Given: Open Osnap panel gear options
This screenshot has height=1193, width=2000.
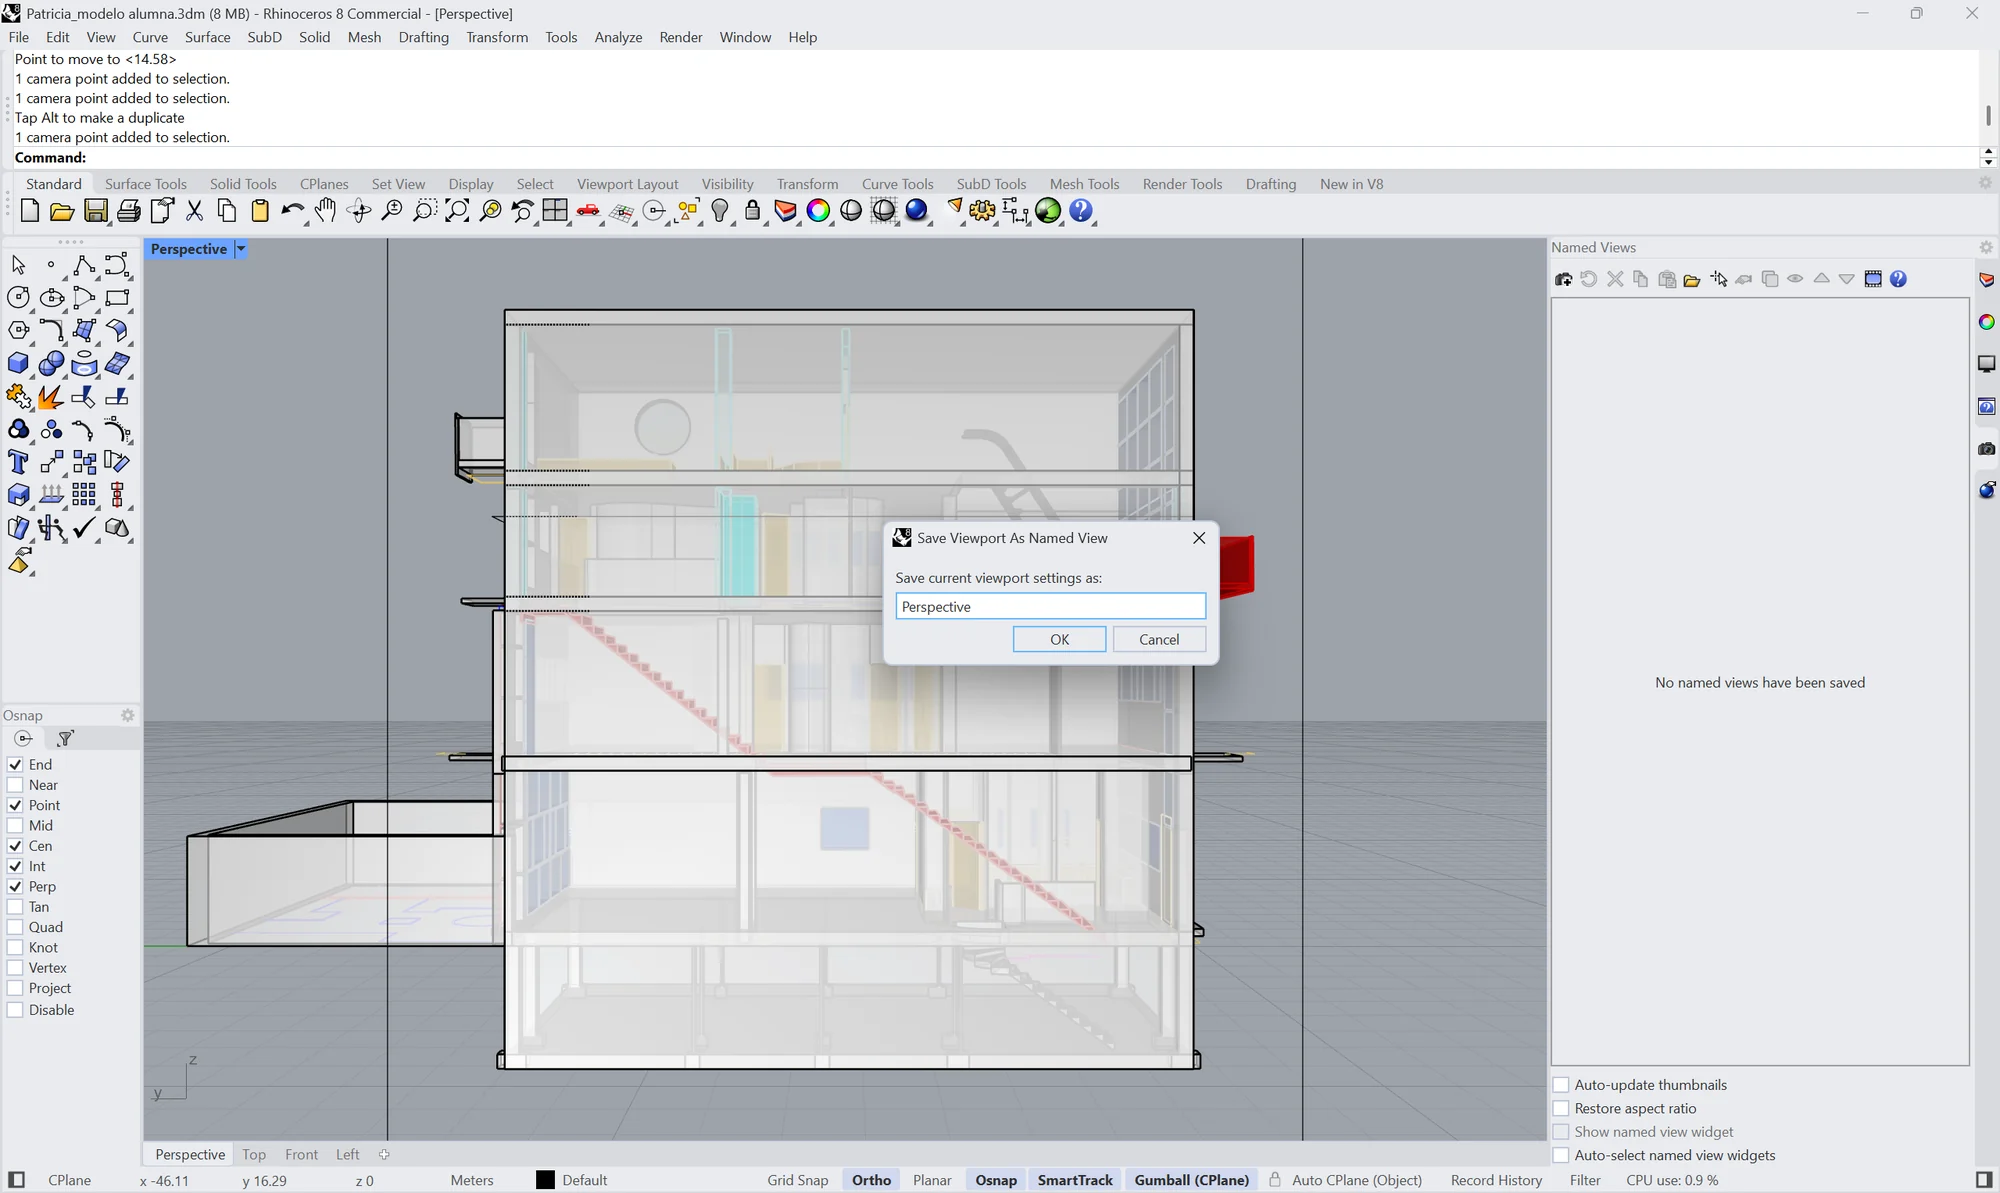Looking at the screenshot, I should click(128, 716).
